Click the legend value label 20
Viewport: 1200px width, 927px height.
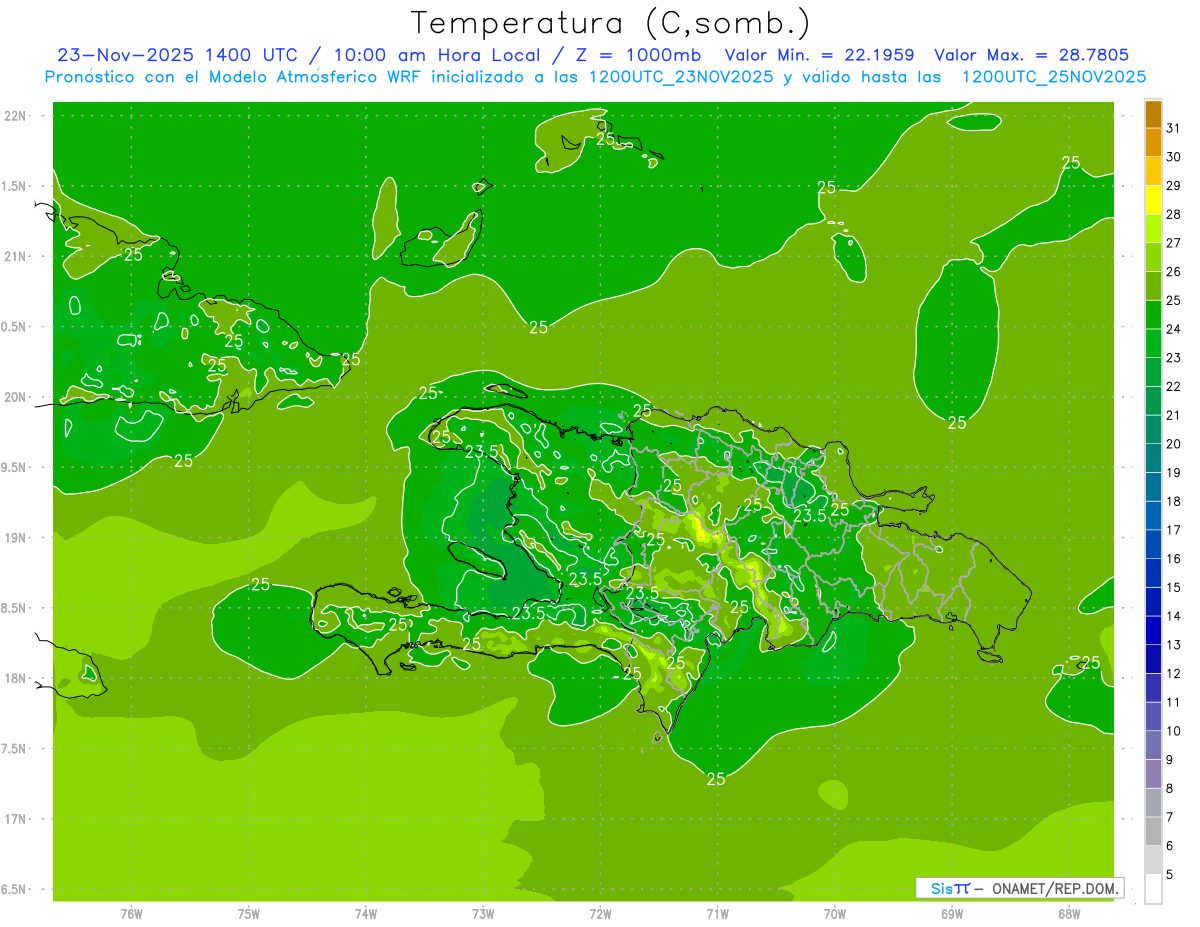(1174, 443)
